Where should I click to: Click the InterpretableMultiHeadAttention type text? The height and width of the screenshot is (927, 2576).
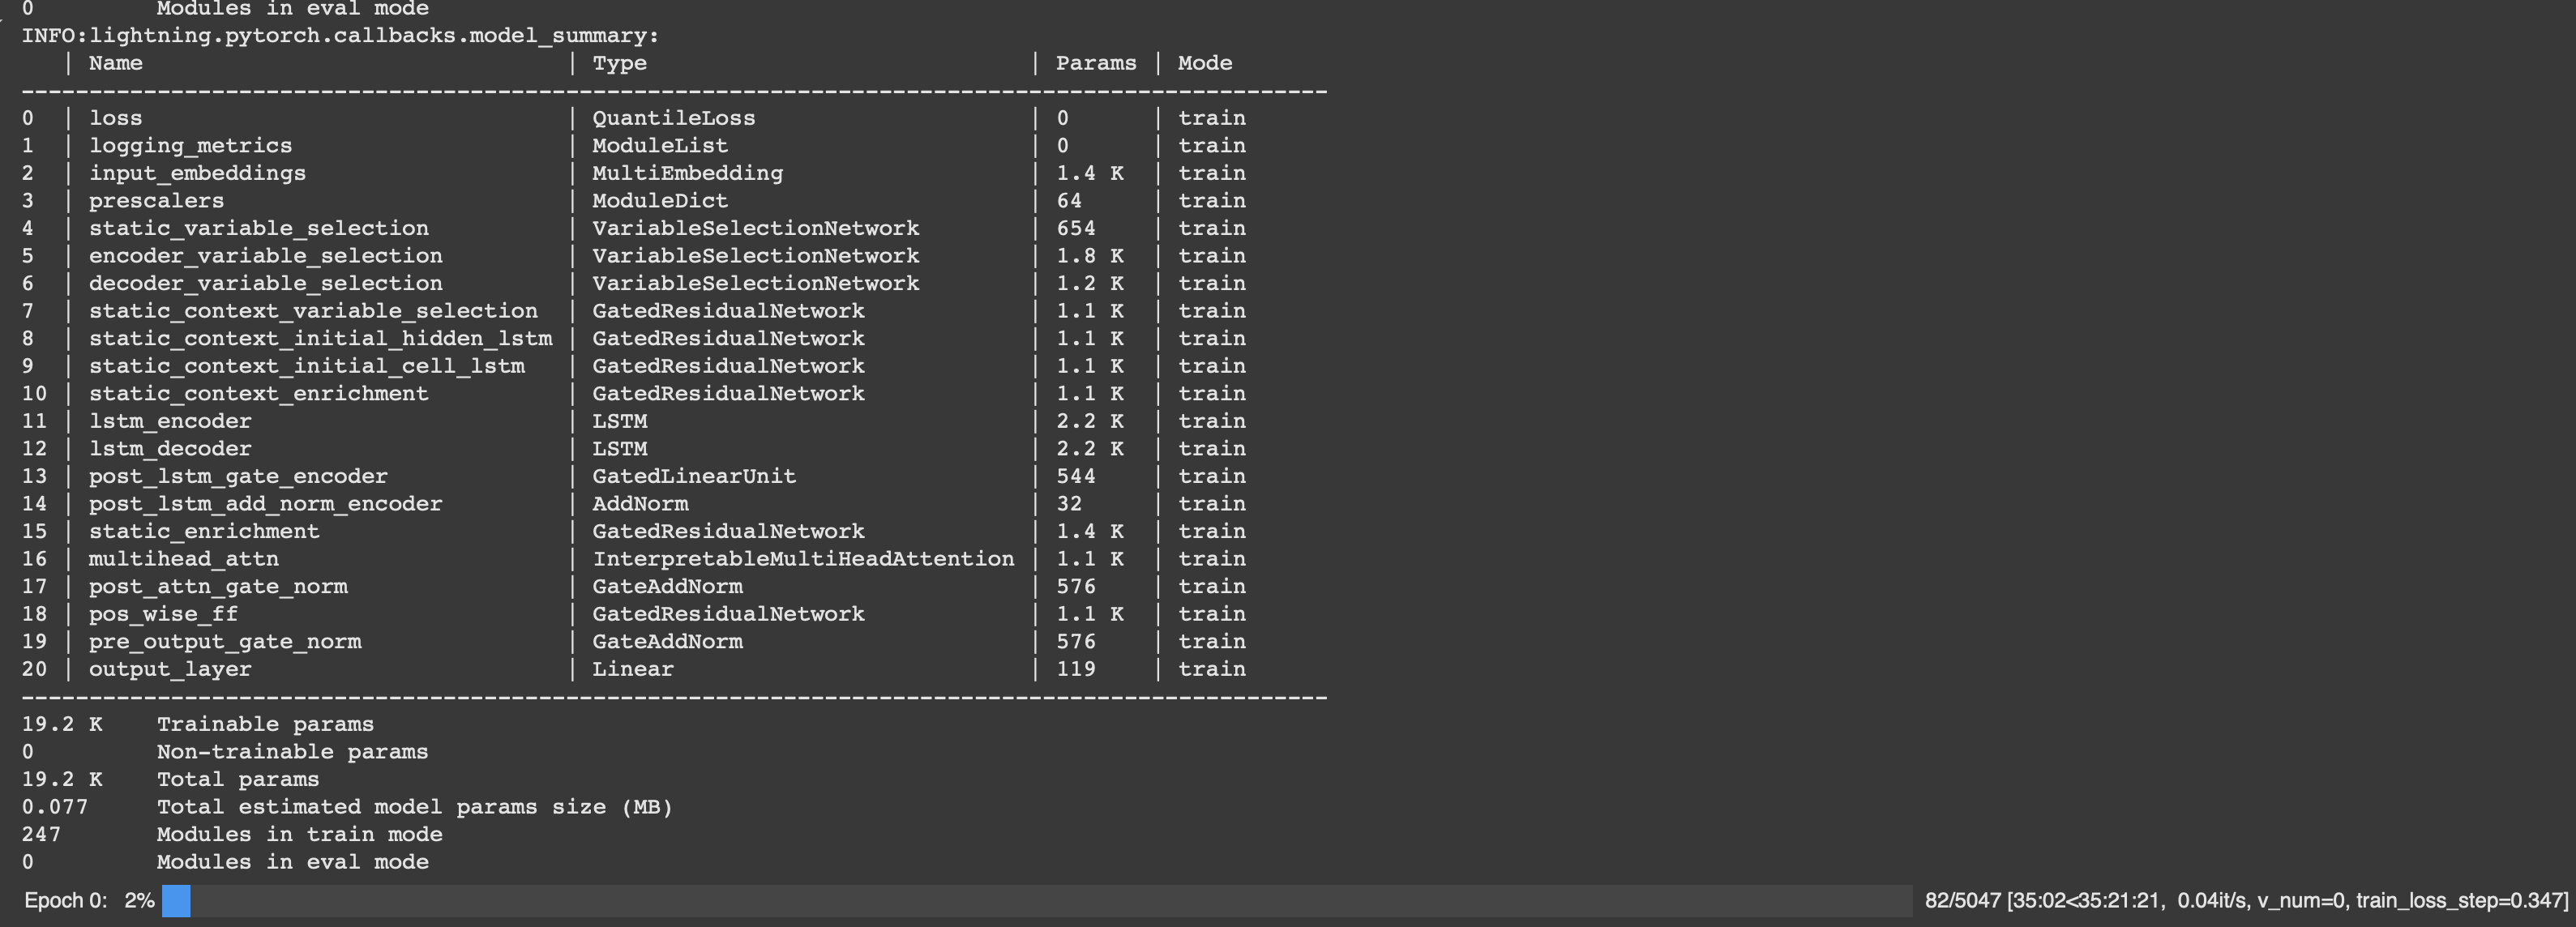click(x=803, y=559)
